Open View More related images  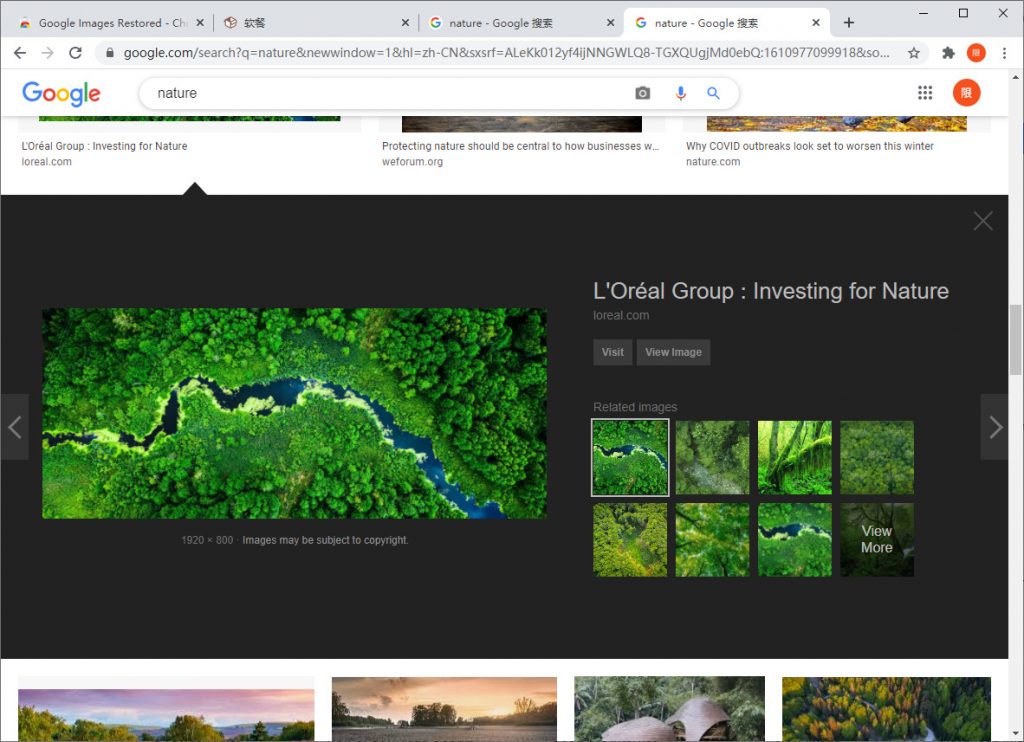[x=876, y=540]
